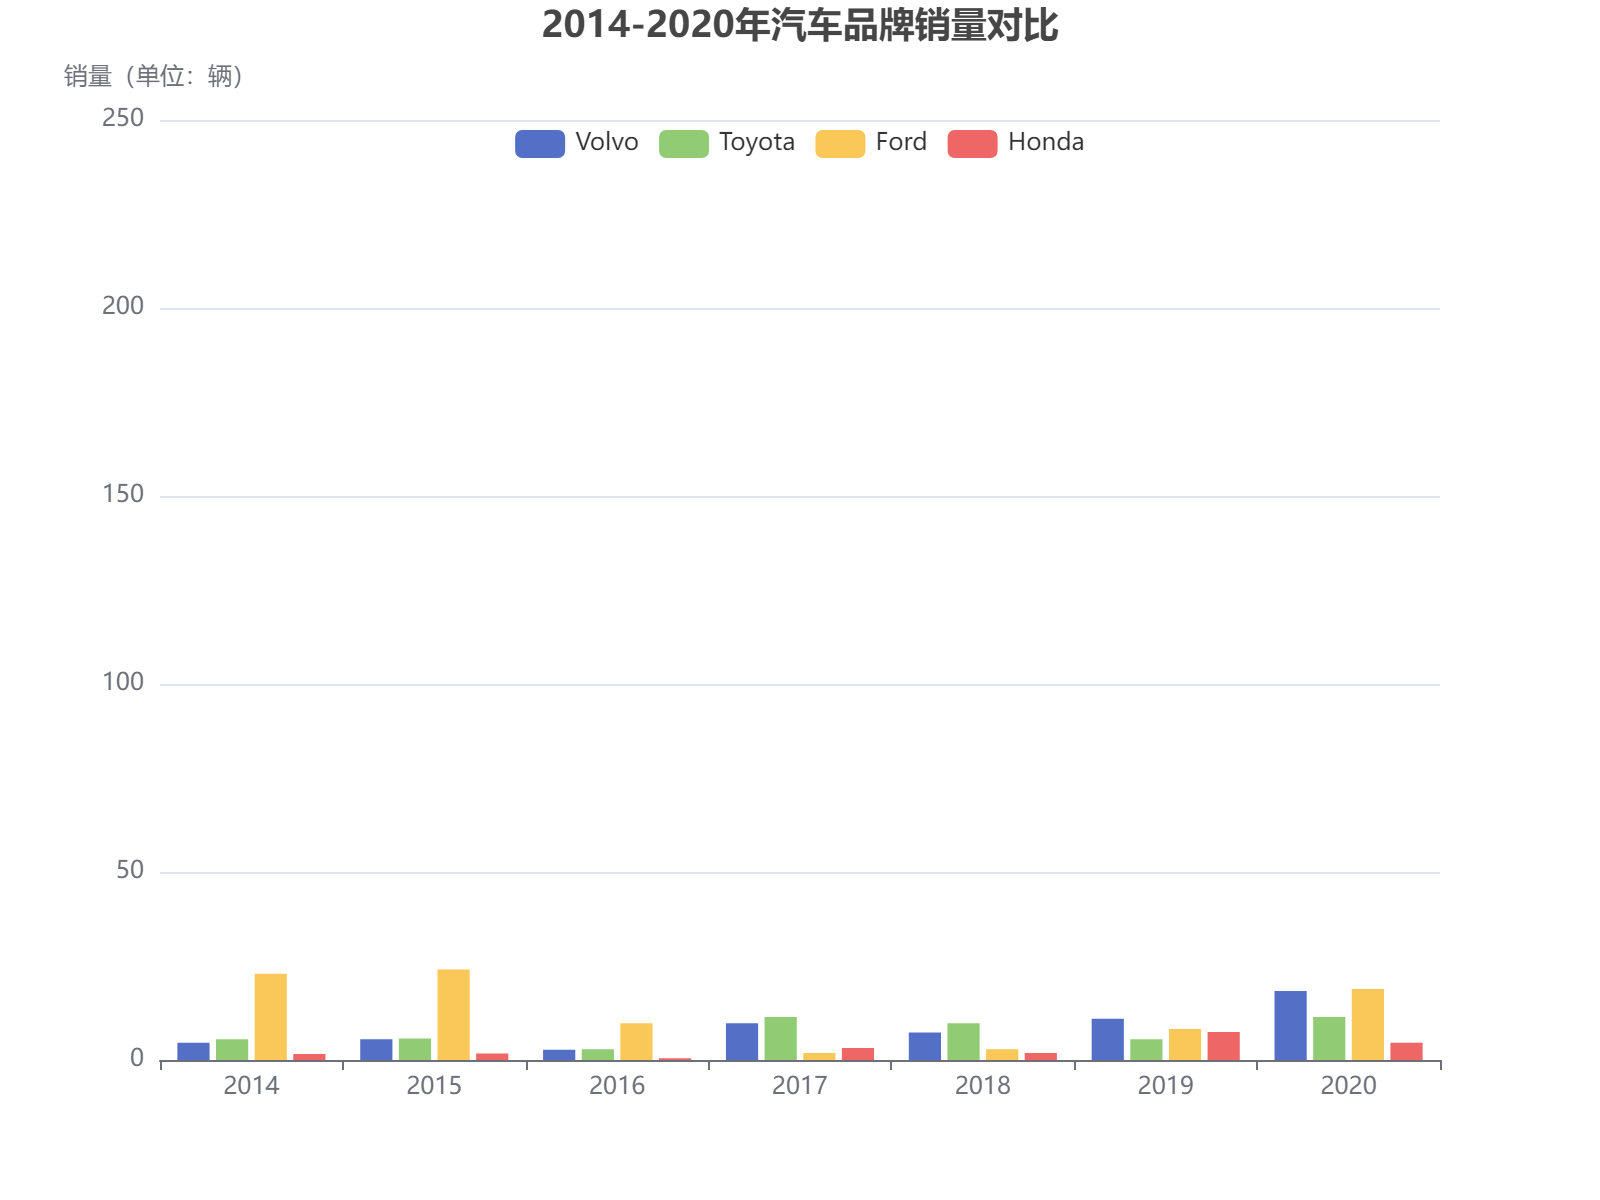Select the 2020 Ford yellow bar
Image resolution: width=1600 pixels, height=1200 pixels.
[x=1368, y=1025]
